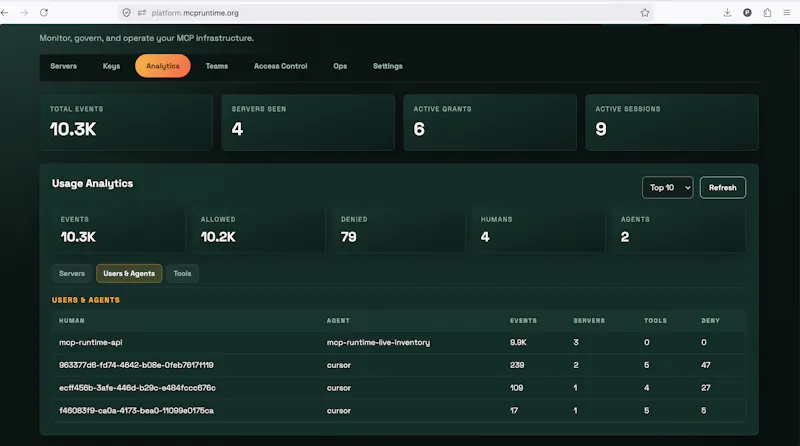Switch to the Tools sub-tab
Viewport: 800px width, 446px height.
(182, 274)
